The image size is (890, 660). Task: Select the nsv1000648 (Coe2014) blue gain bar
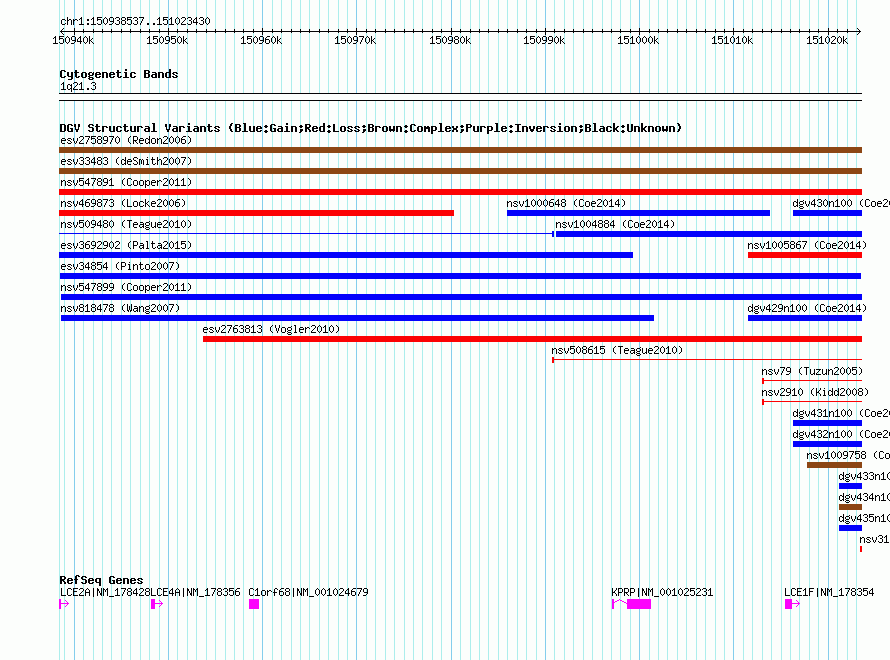[x=639, y=213]
